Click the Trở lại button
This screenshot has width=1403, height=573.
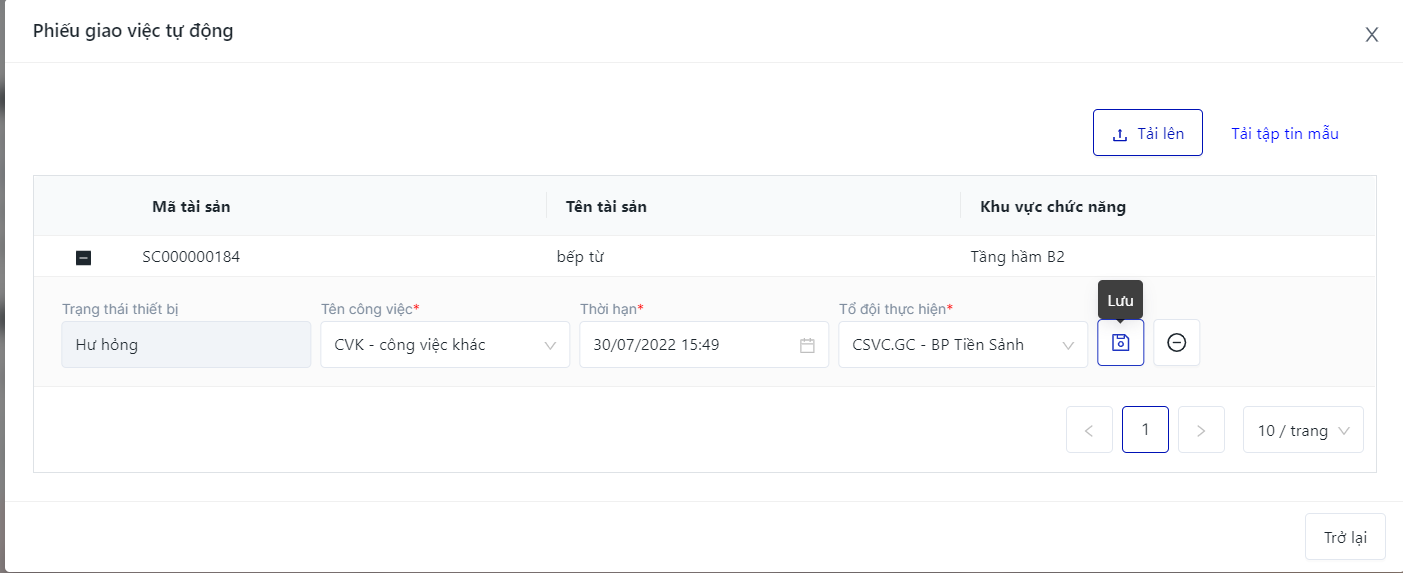[x=1345, y=537]
